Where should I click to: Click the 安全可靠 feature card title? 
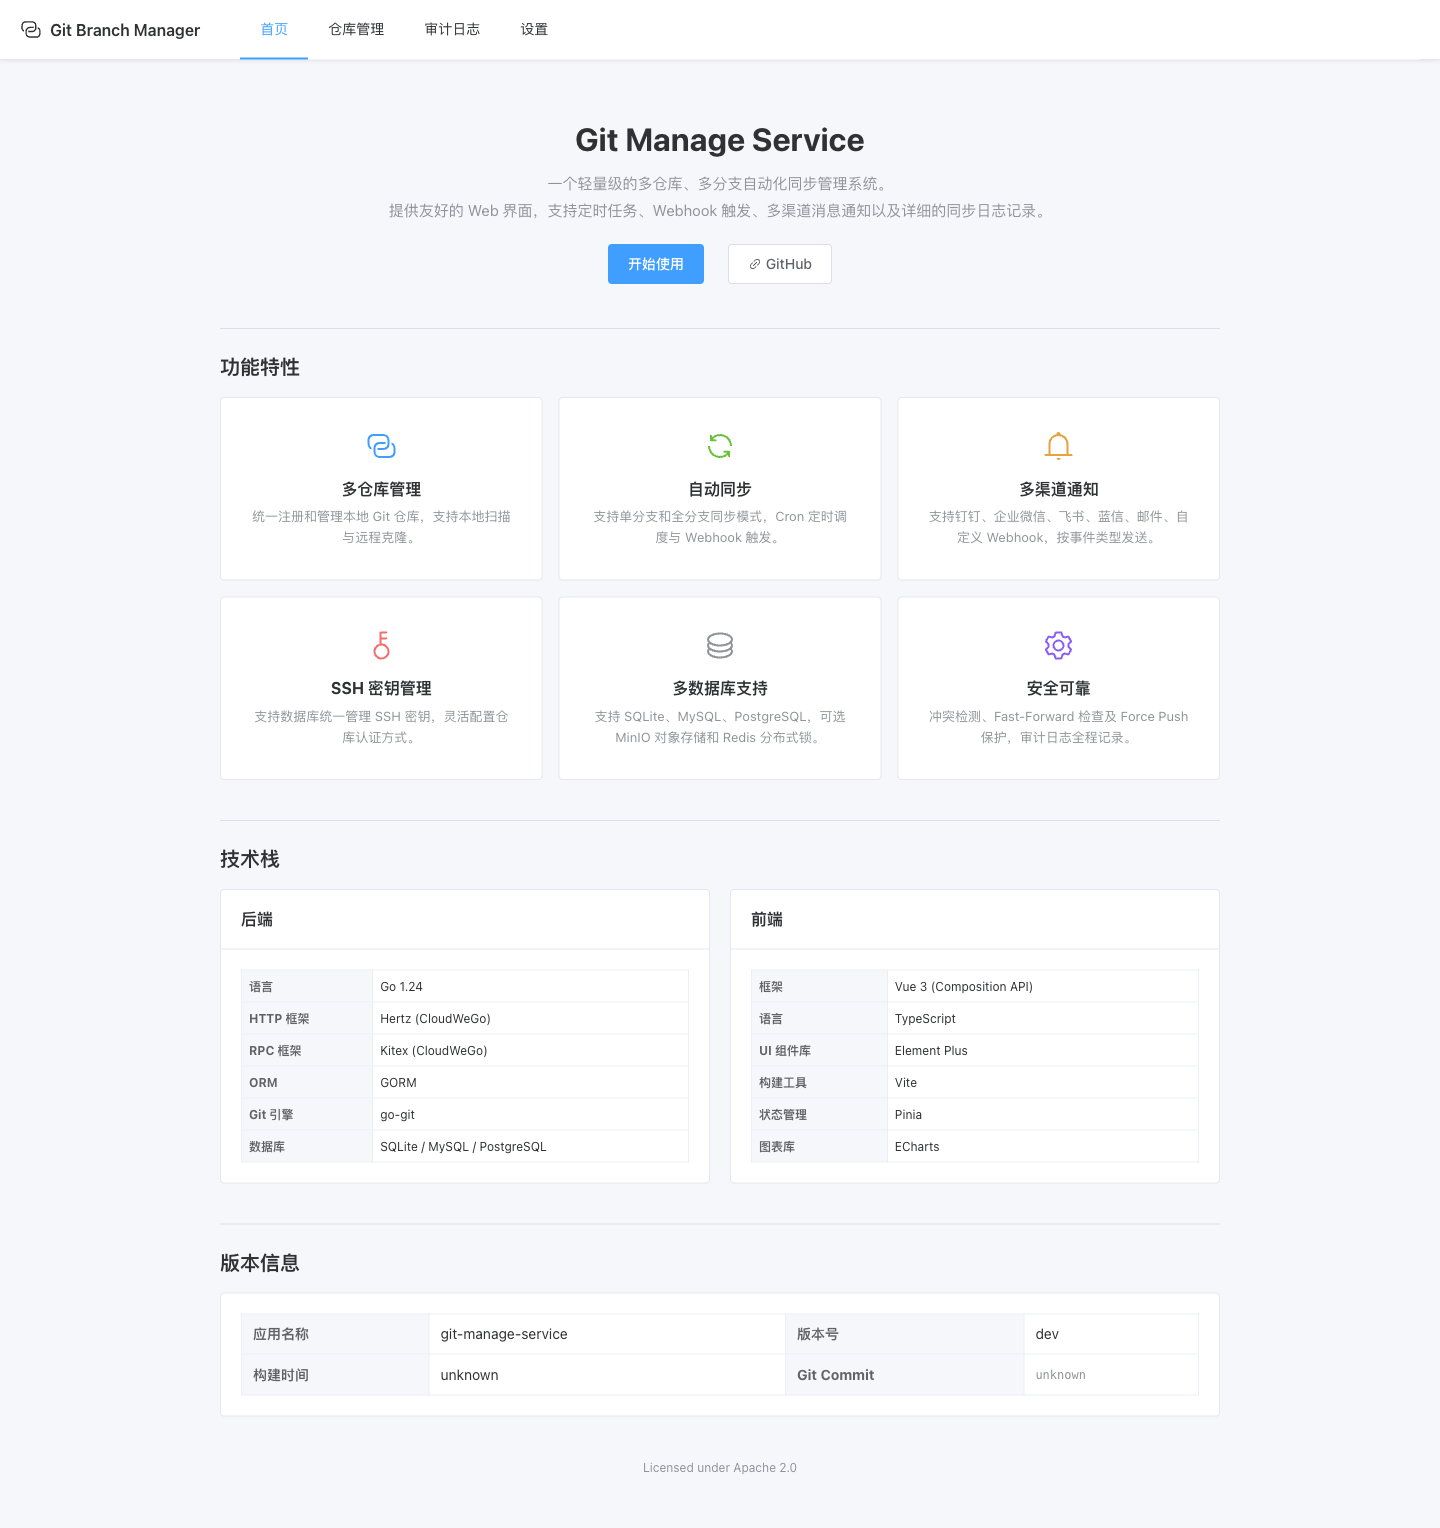coord(1058,688)
